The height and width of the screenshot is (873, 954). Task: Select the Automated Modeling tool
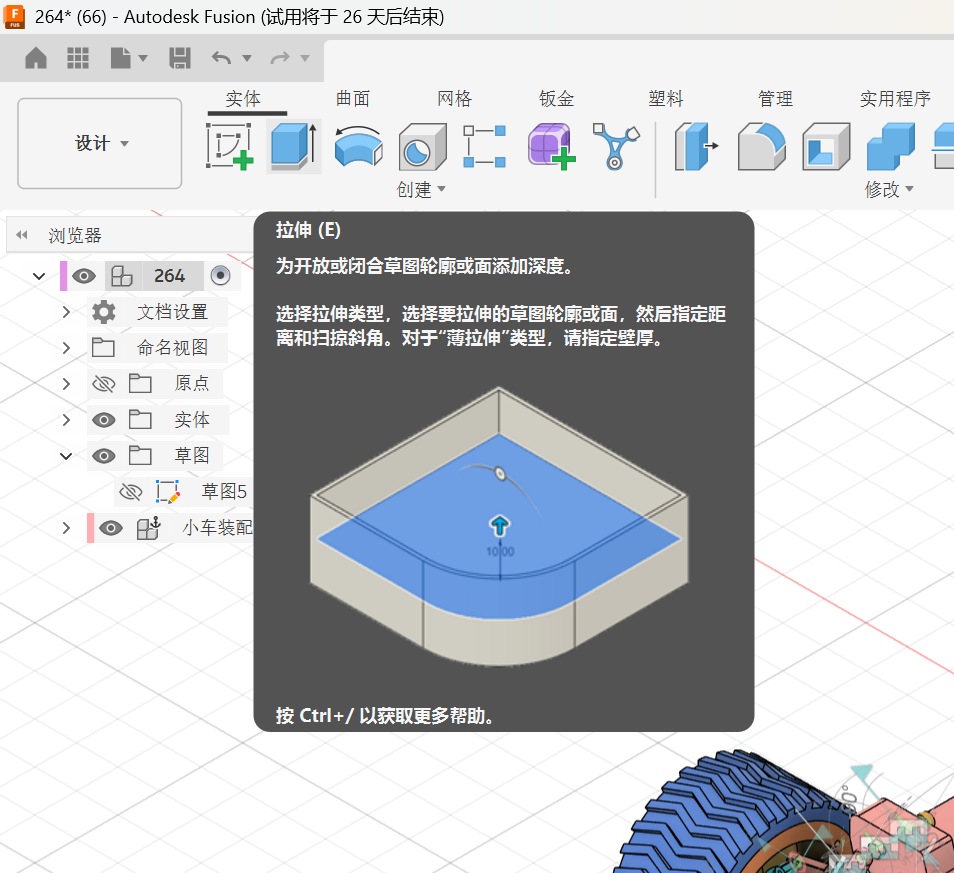click(616, 147)
